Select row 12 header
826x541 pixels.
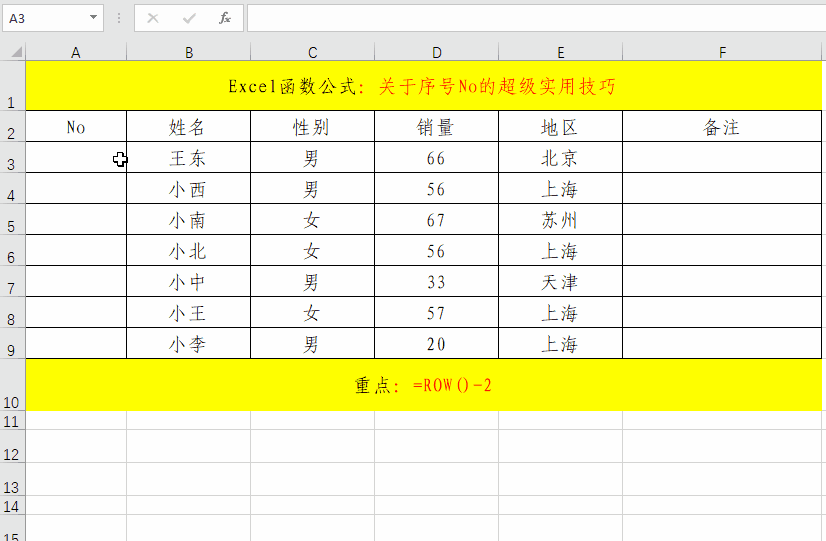pyautogui.click(x=12, y=447)
